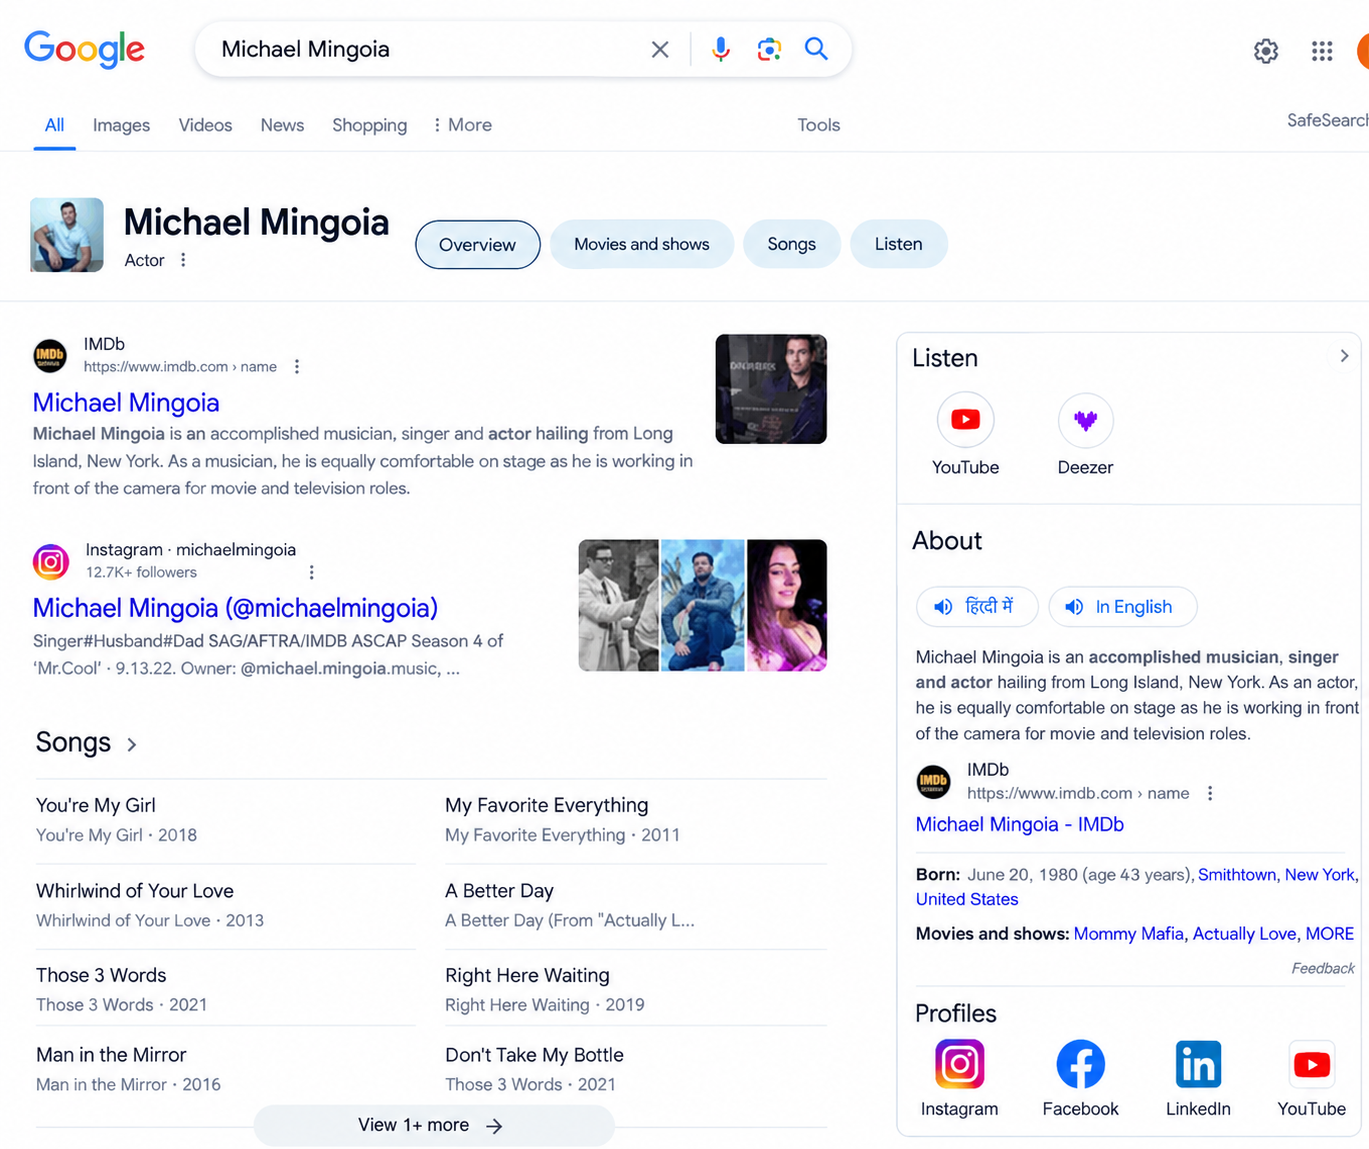Open the Mommy Mafia link
This screenshot has width=1369, height=1149.
point(1128,933)
